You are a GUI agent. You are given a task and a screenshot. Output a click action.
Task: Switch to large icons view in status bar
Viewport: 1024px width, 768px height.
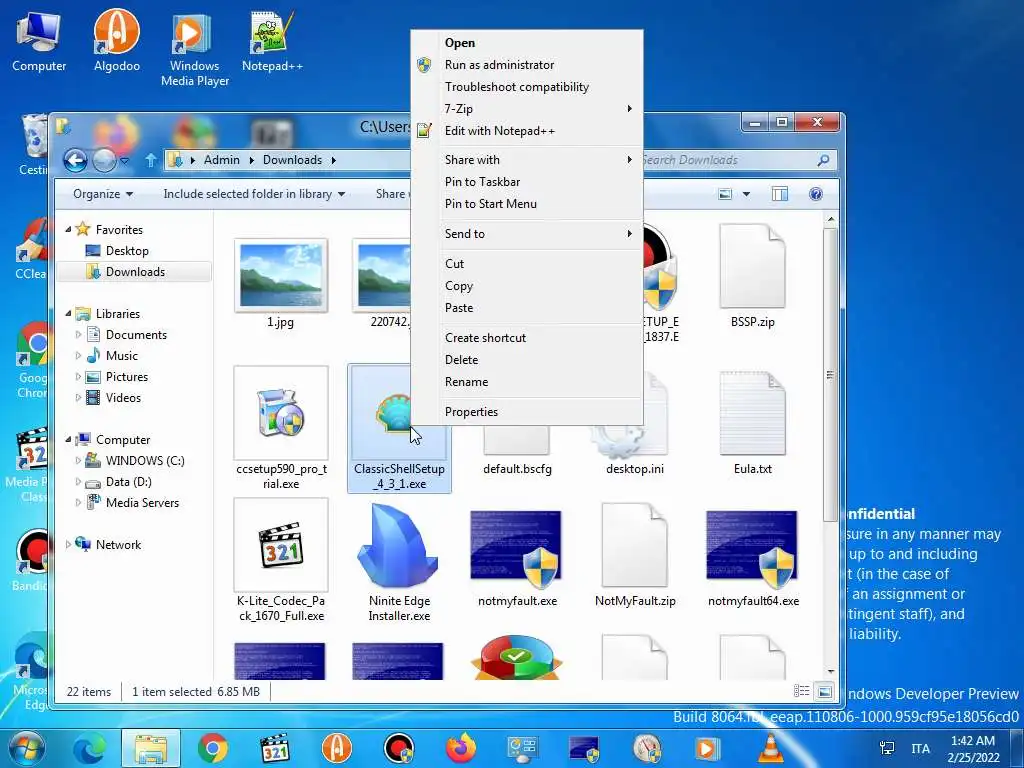825,691
